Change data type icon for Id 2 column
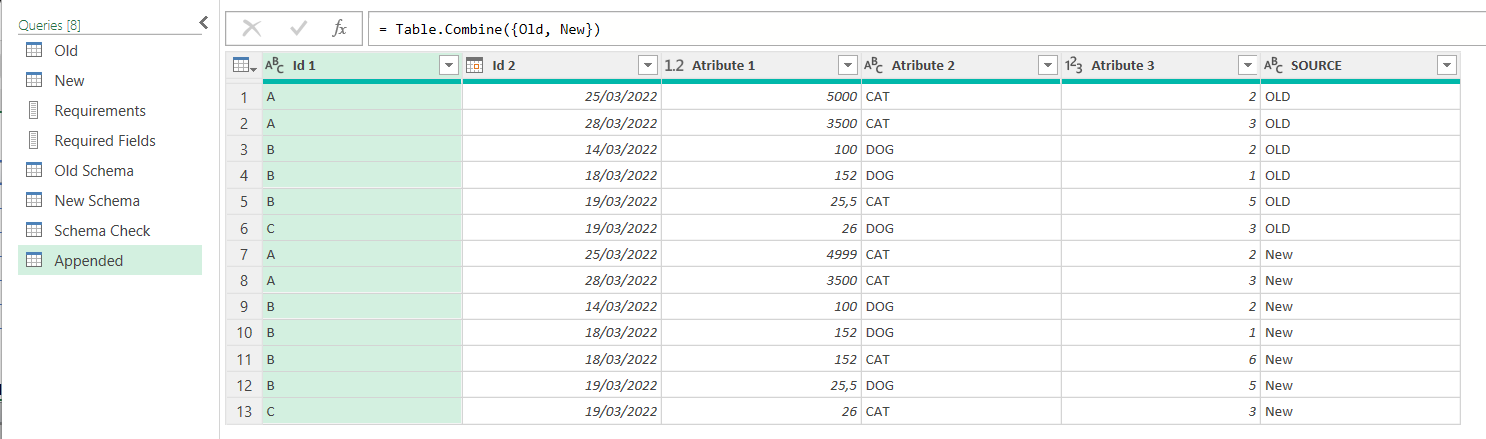The image size is (1486, 439). point(475,65)
